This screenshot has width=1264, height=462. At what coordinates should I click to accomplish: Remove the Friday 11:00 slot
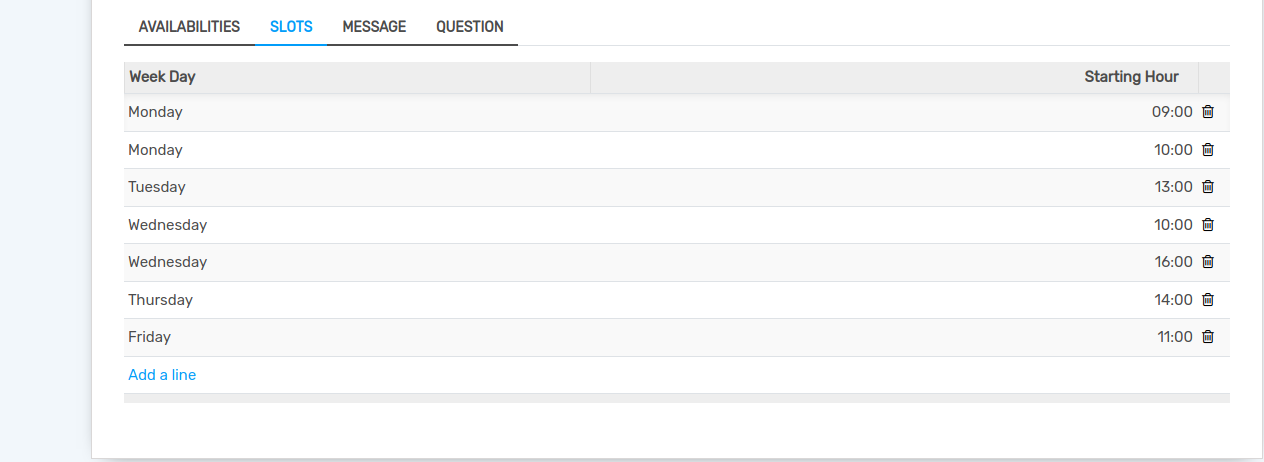tap(1207, 337)
